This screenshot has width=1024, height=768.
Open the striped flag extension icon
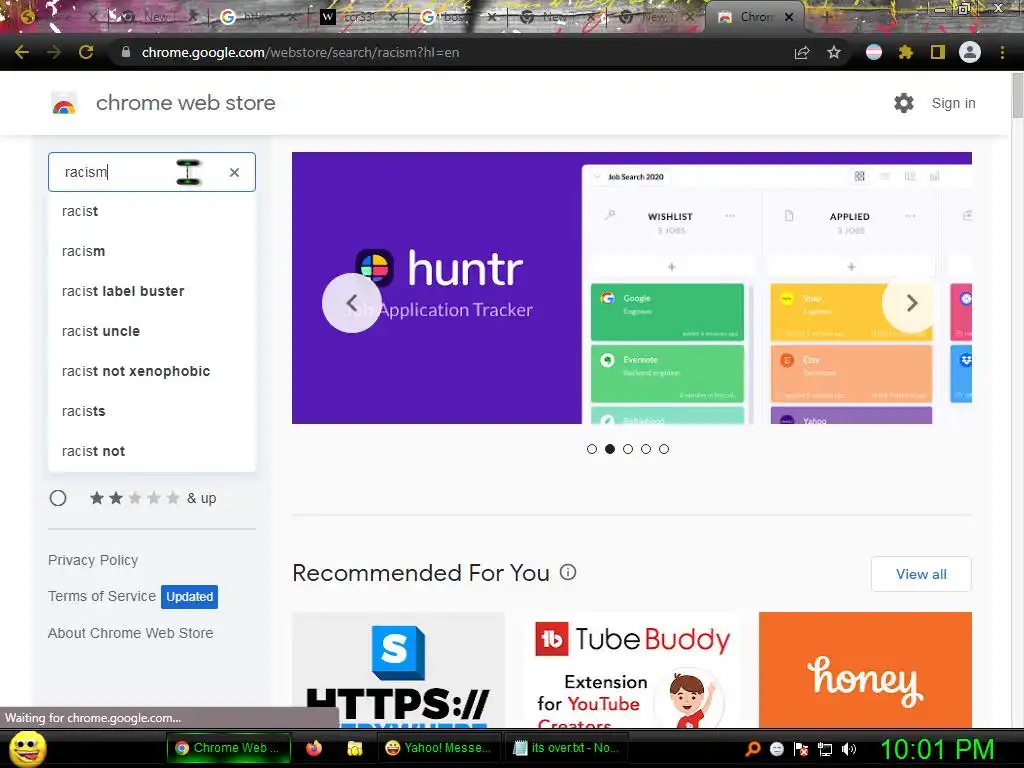point(874,52)
